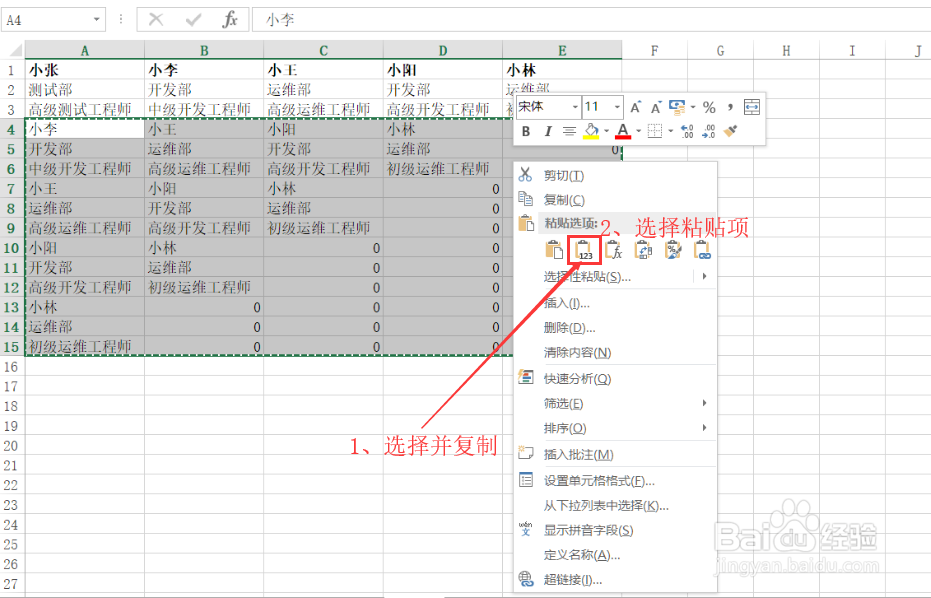Select the Transpose paste option
The height and width of the screenshot is (598, 931).
[x=644, y=250]
